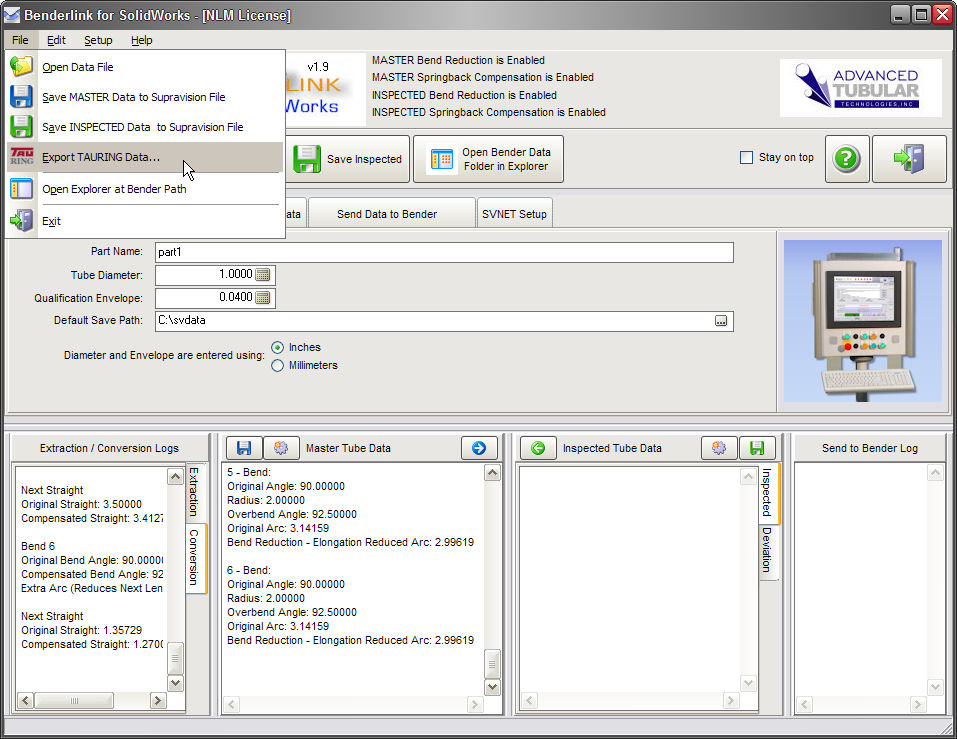Click the Inspected Tube Data green save icon
957x739 pixels.
[757, 448]
